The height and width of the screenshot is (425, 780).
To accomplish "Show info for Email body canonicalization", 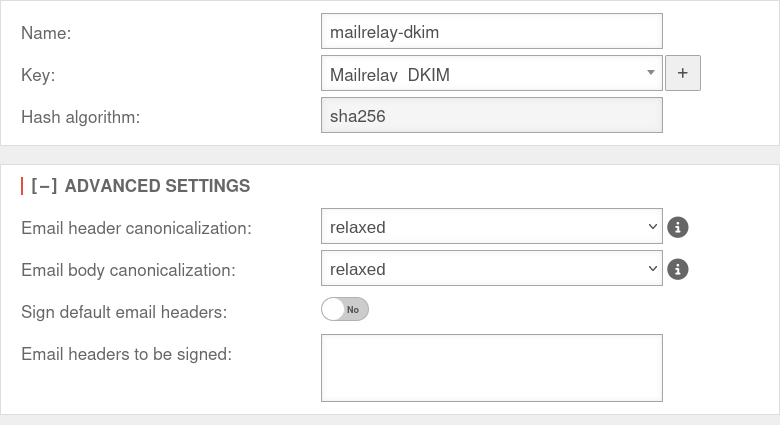I will click(x=678, y=269).
